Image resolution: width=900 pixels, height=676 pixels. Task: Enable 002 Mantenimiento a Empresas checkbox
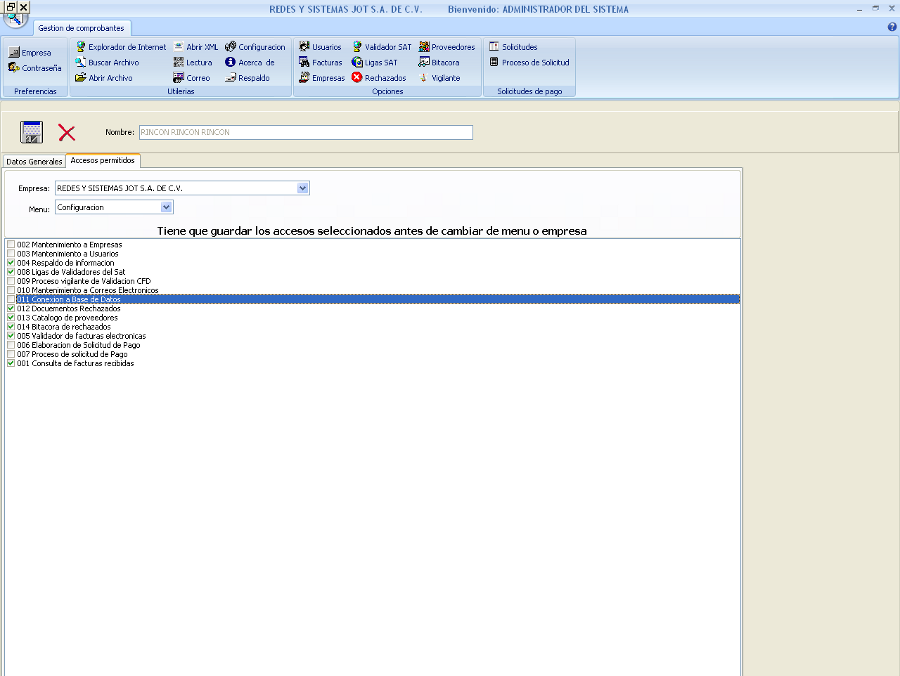(x=11, y=245)
